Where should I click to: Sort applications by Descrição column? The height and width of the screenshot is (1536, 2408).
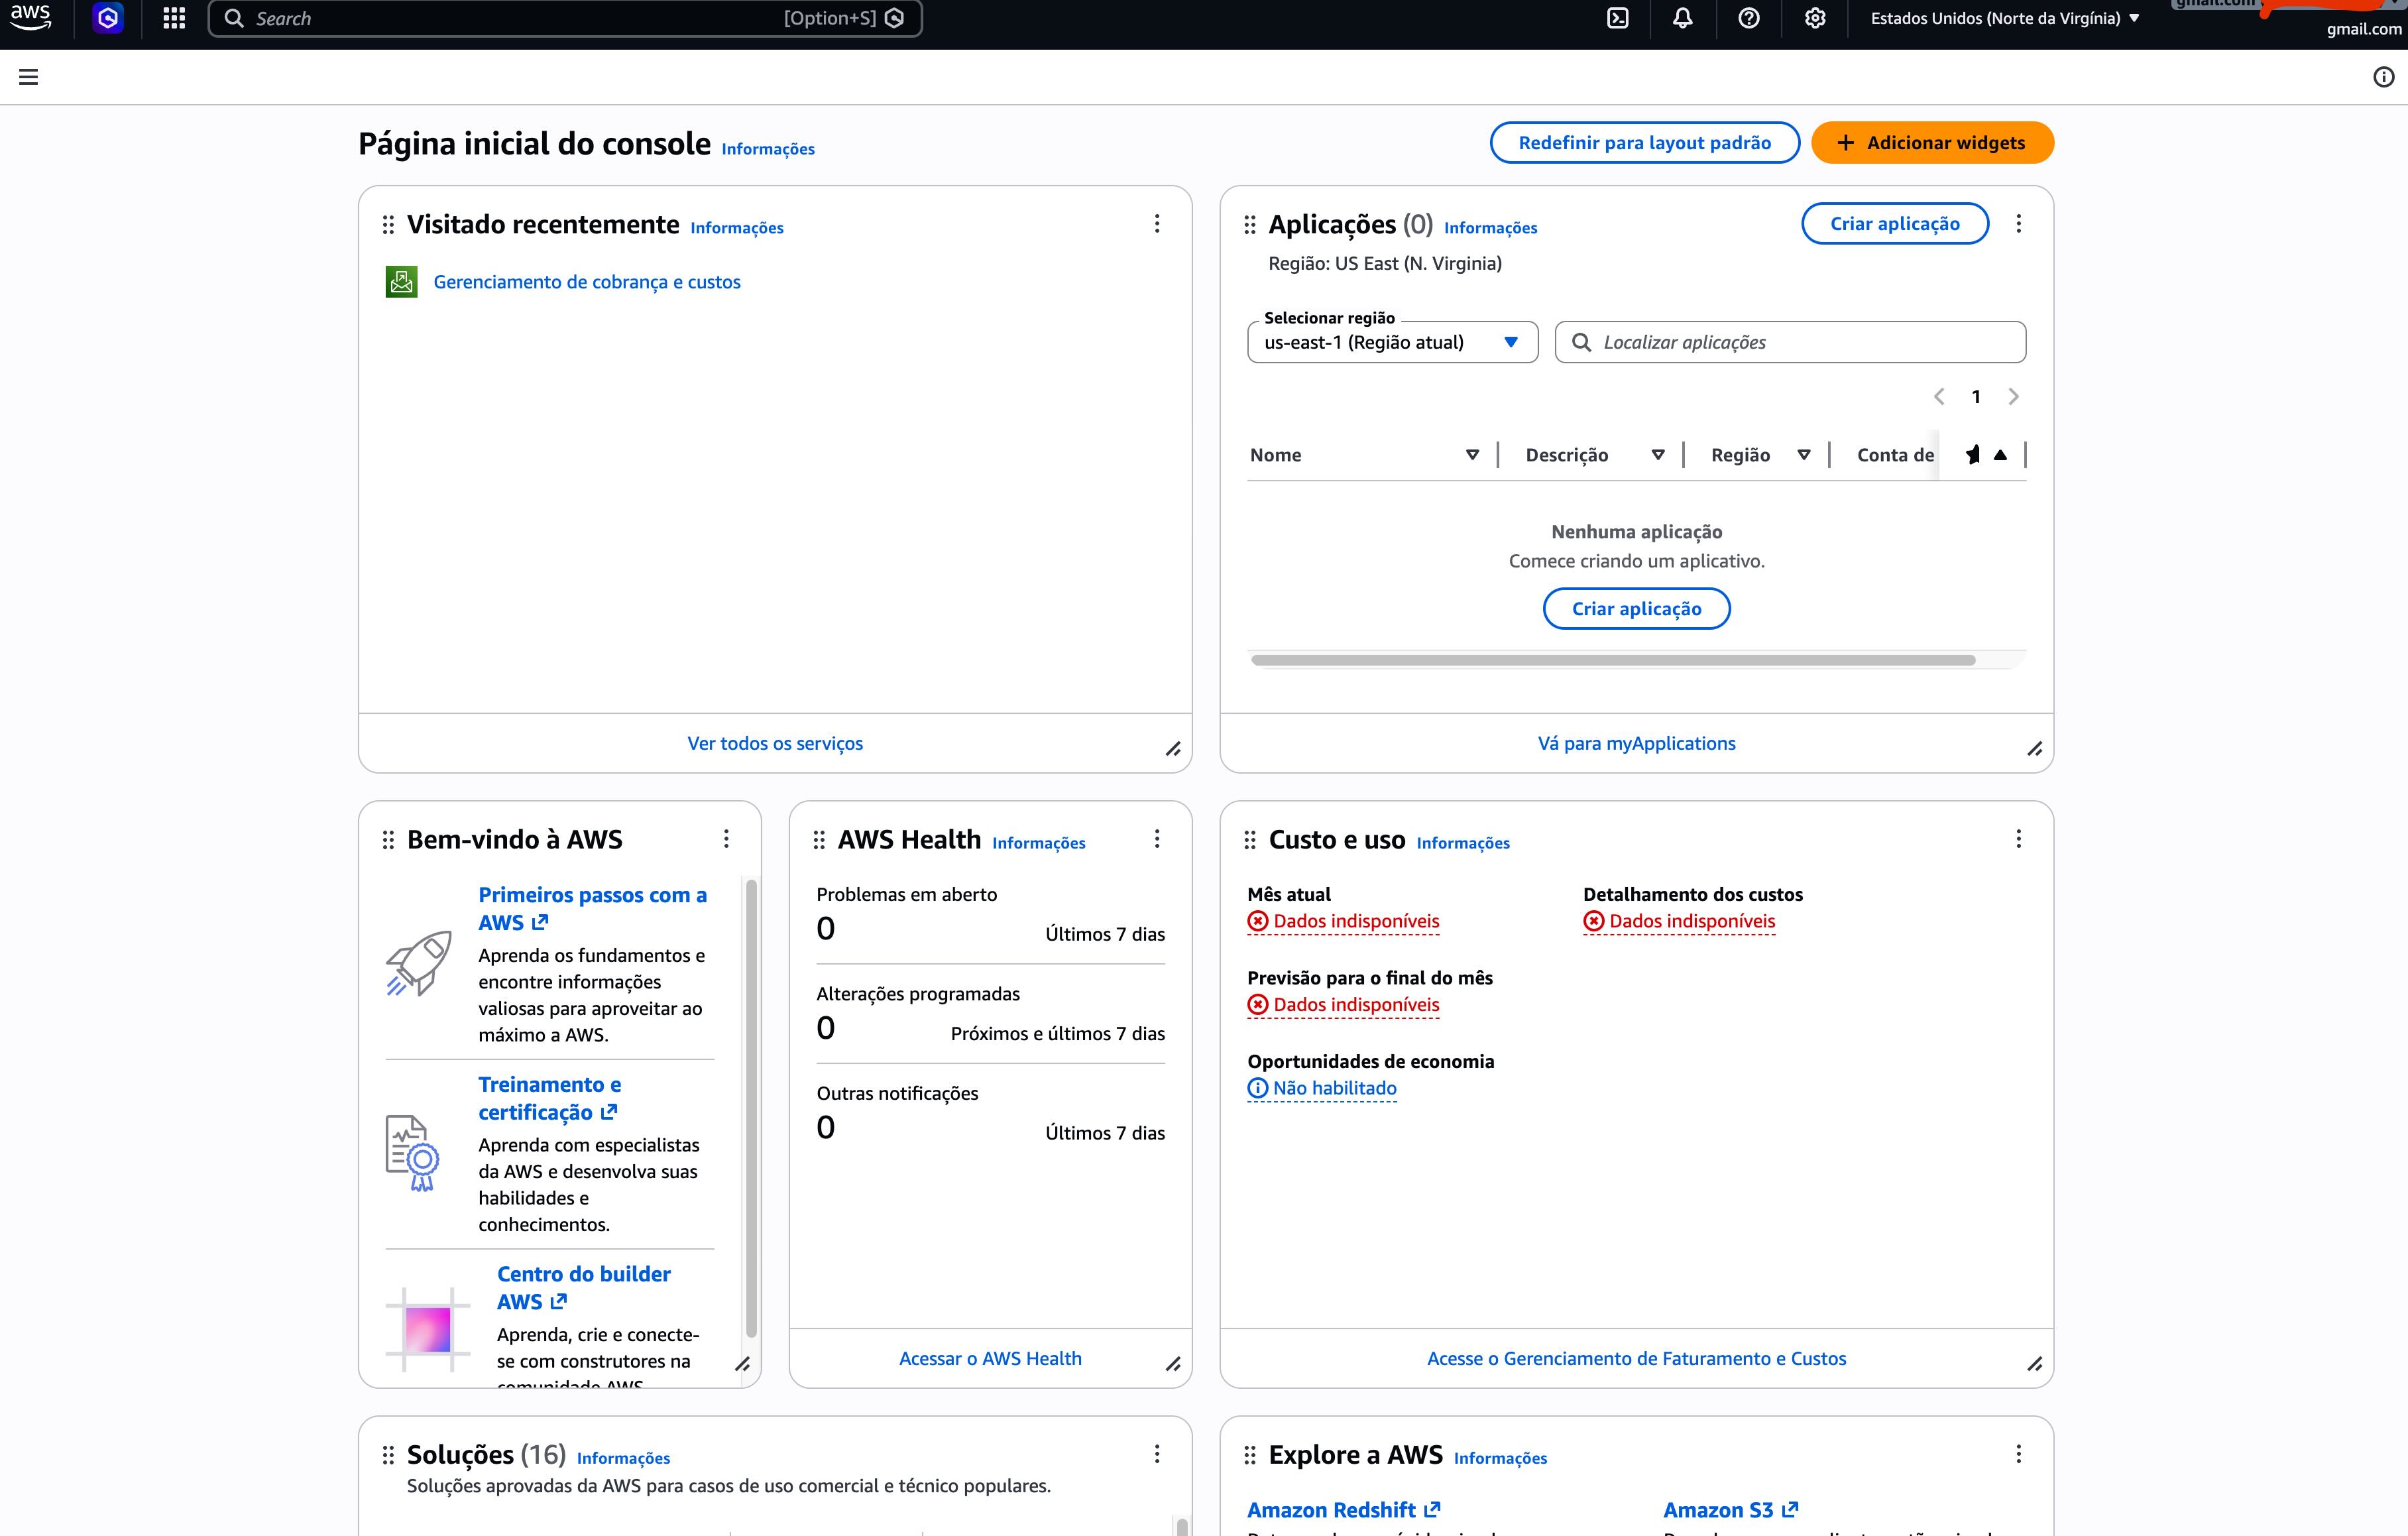pyautogui.click(x=1658, y=455)
